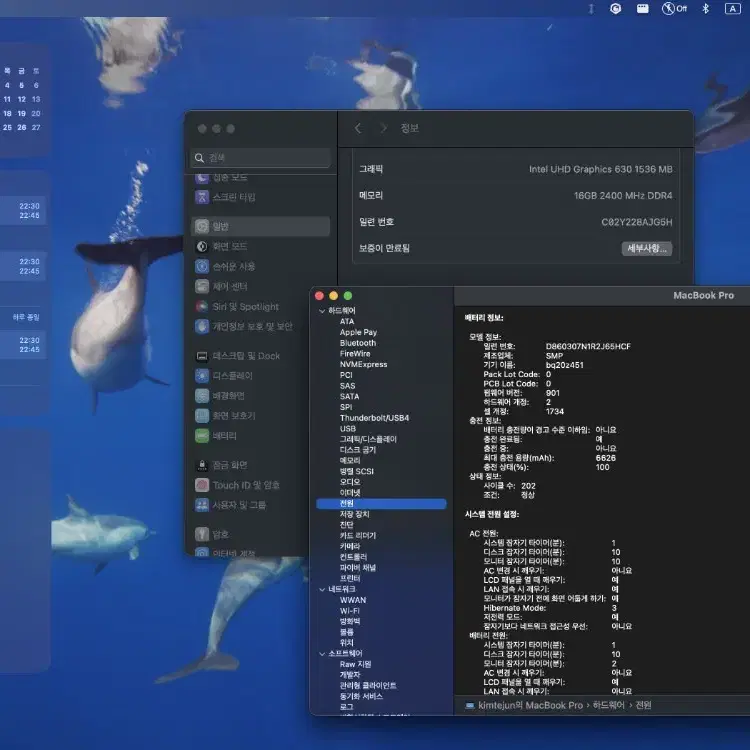The width and height of the screenshot is (750, 750).
Task: Click 전원 in the path bar
Action: pos(643,706)
